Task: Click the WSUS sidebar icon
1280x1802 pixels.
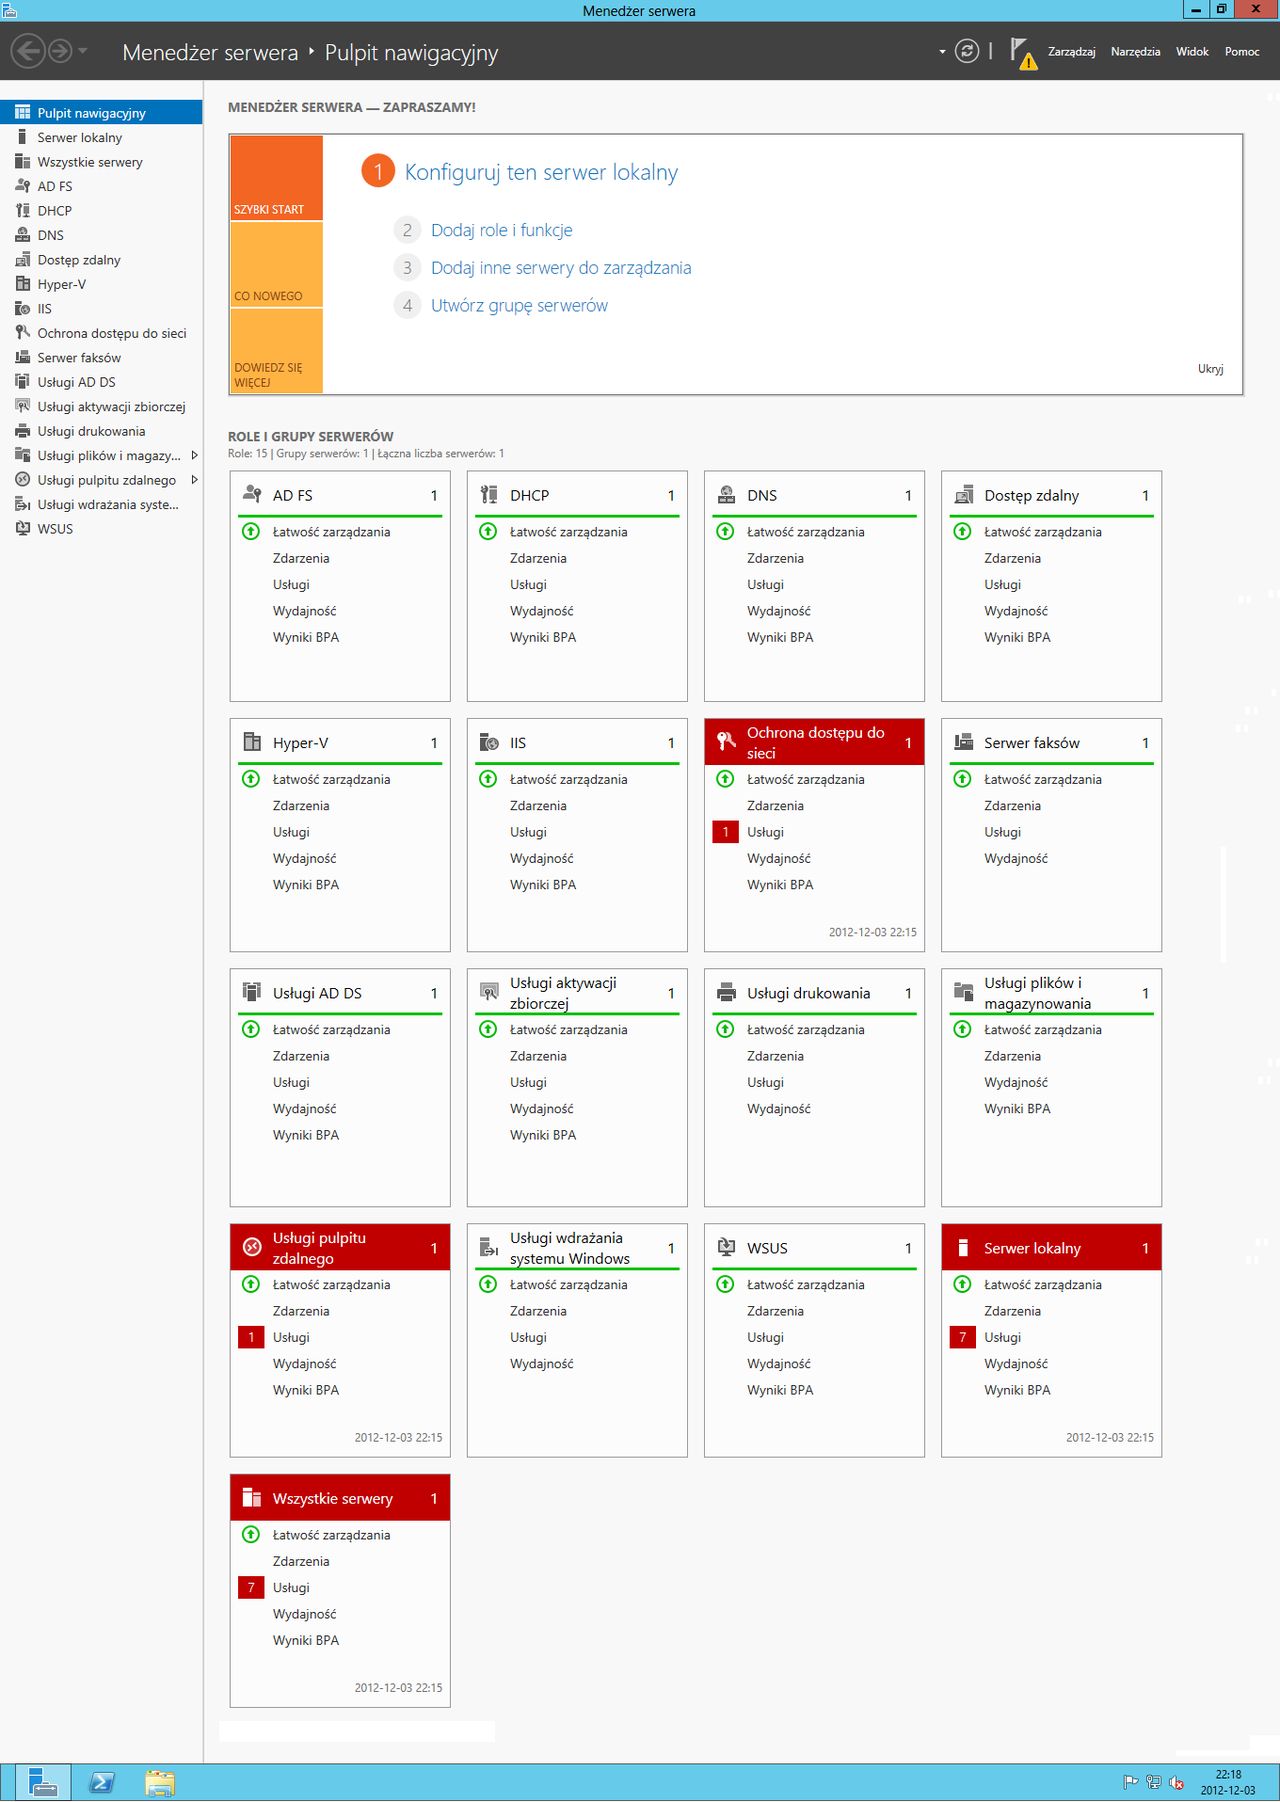Action: [22, 529]
